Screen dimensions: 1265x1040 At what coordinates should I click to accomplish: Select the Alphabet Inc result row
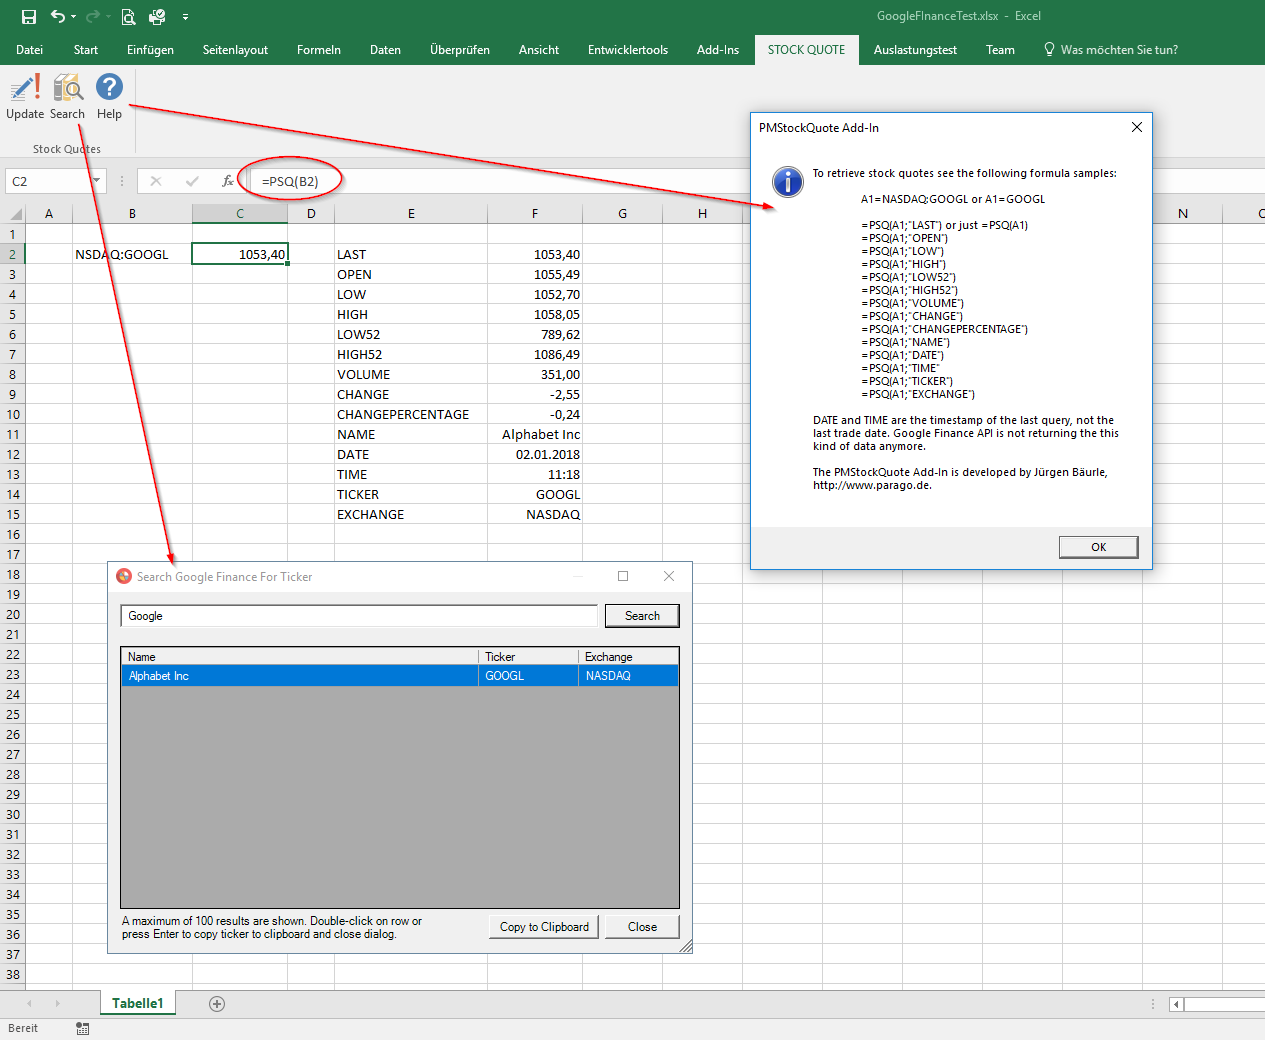coord(300,676)
